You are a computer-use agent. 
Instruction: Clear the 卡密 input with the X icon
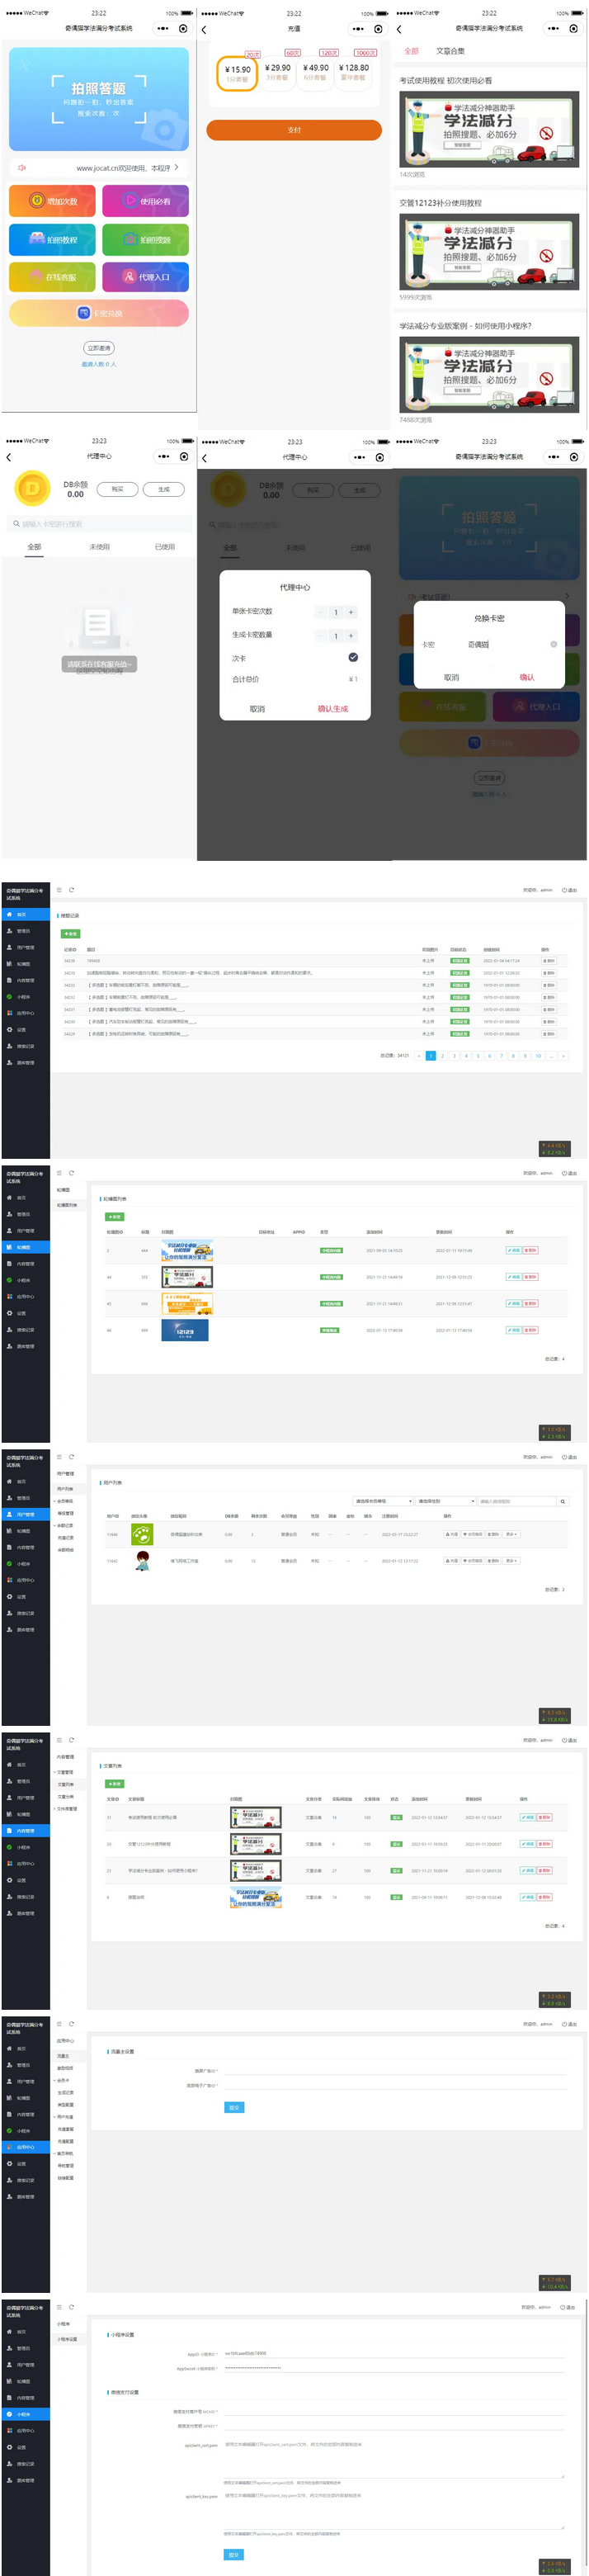[x=553, y=644]
